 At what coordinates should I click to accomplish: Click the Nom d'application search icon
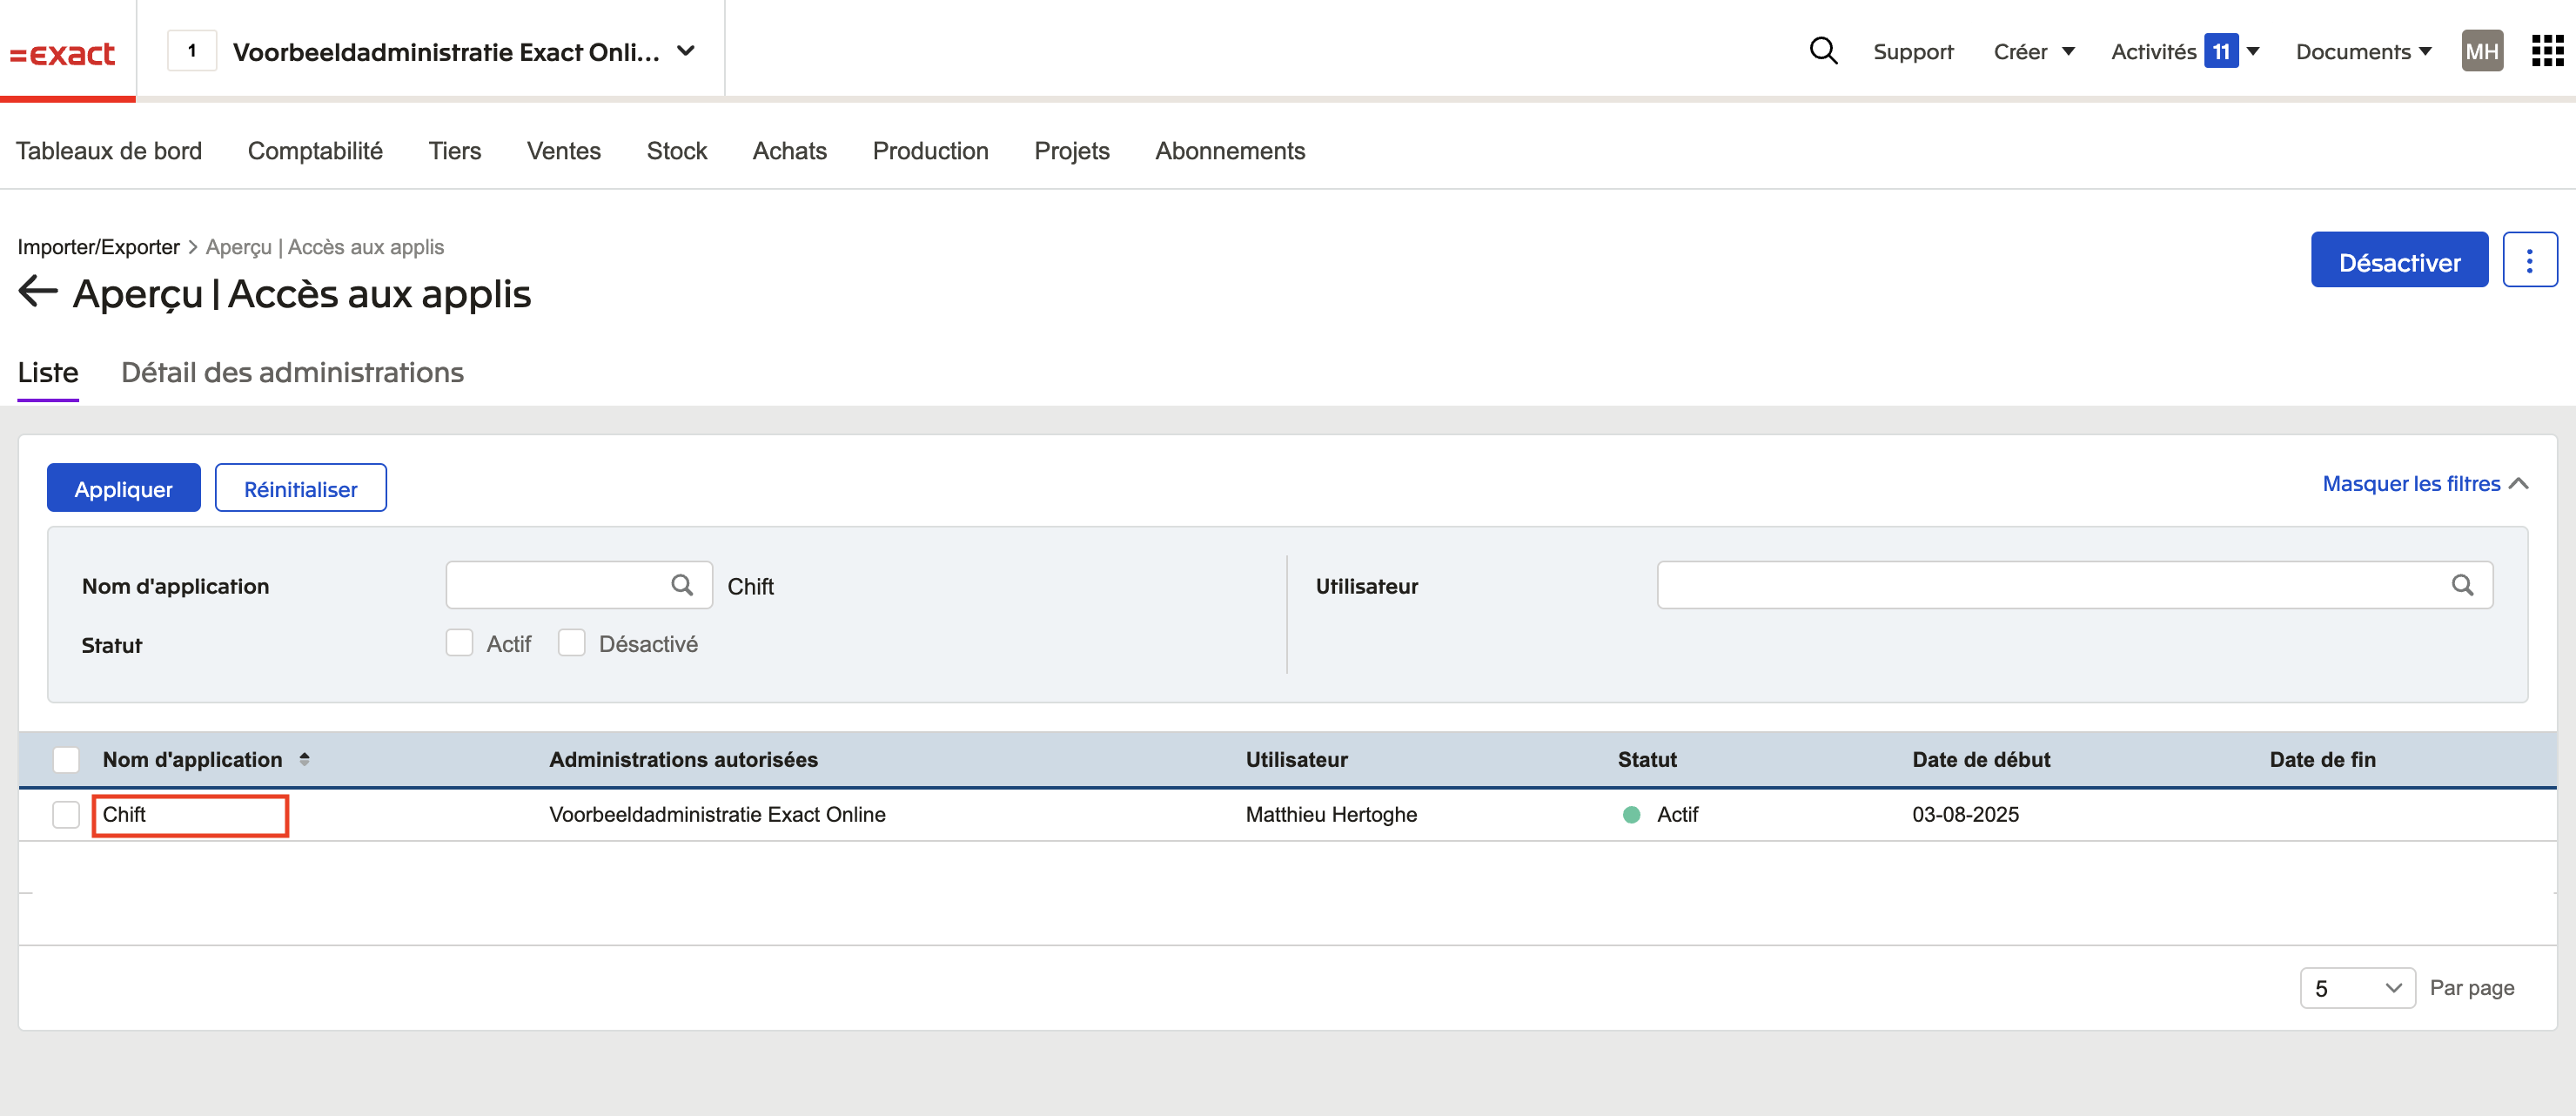point(682,585)
